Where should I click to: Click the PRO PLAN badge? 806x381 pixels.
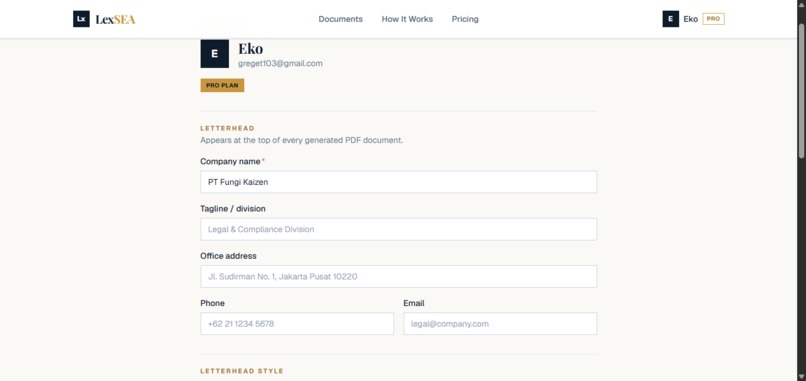click(x=222, y=85)
